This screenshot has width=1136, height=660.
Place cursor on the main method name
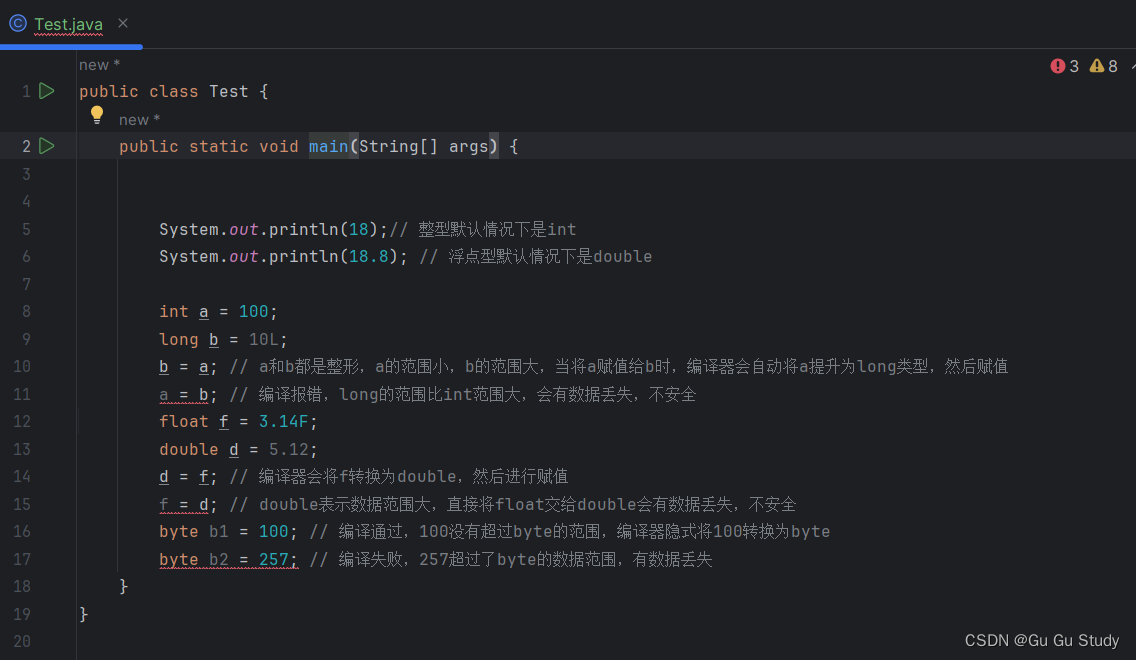pyautogui.click(x=328, y=146)
